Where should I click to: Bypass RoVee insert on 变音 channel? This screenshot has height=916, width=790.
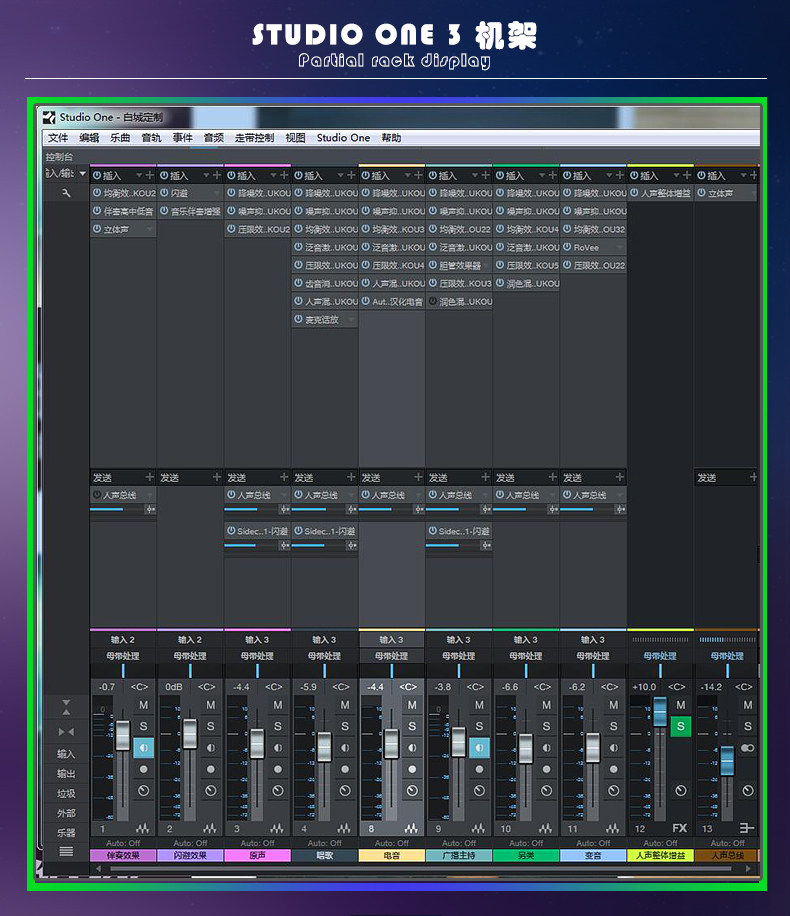567,247
